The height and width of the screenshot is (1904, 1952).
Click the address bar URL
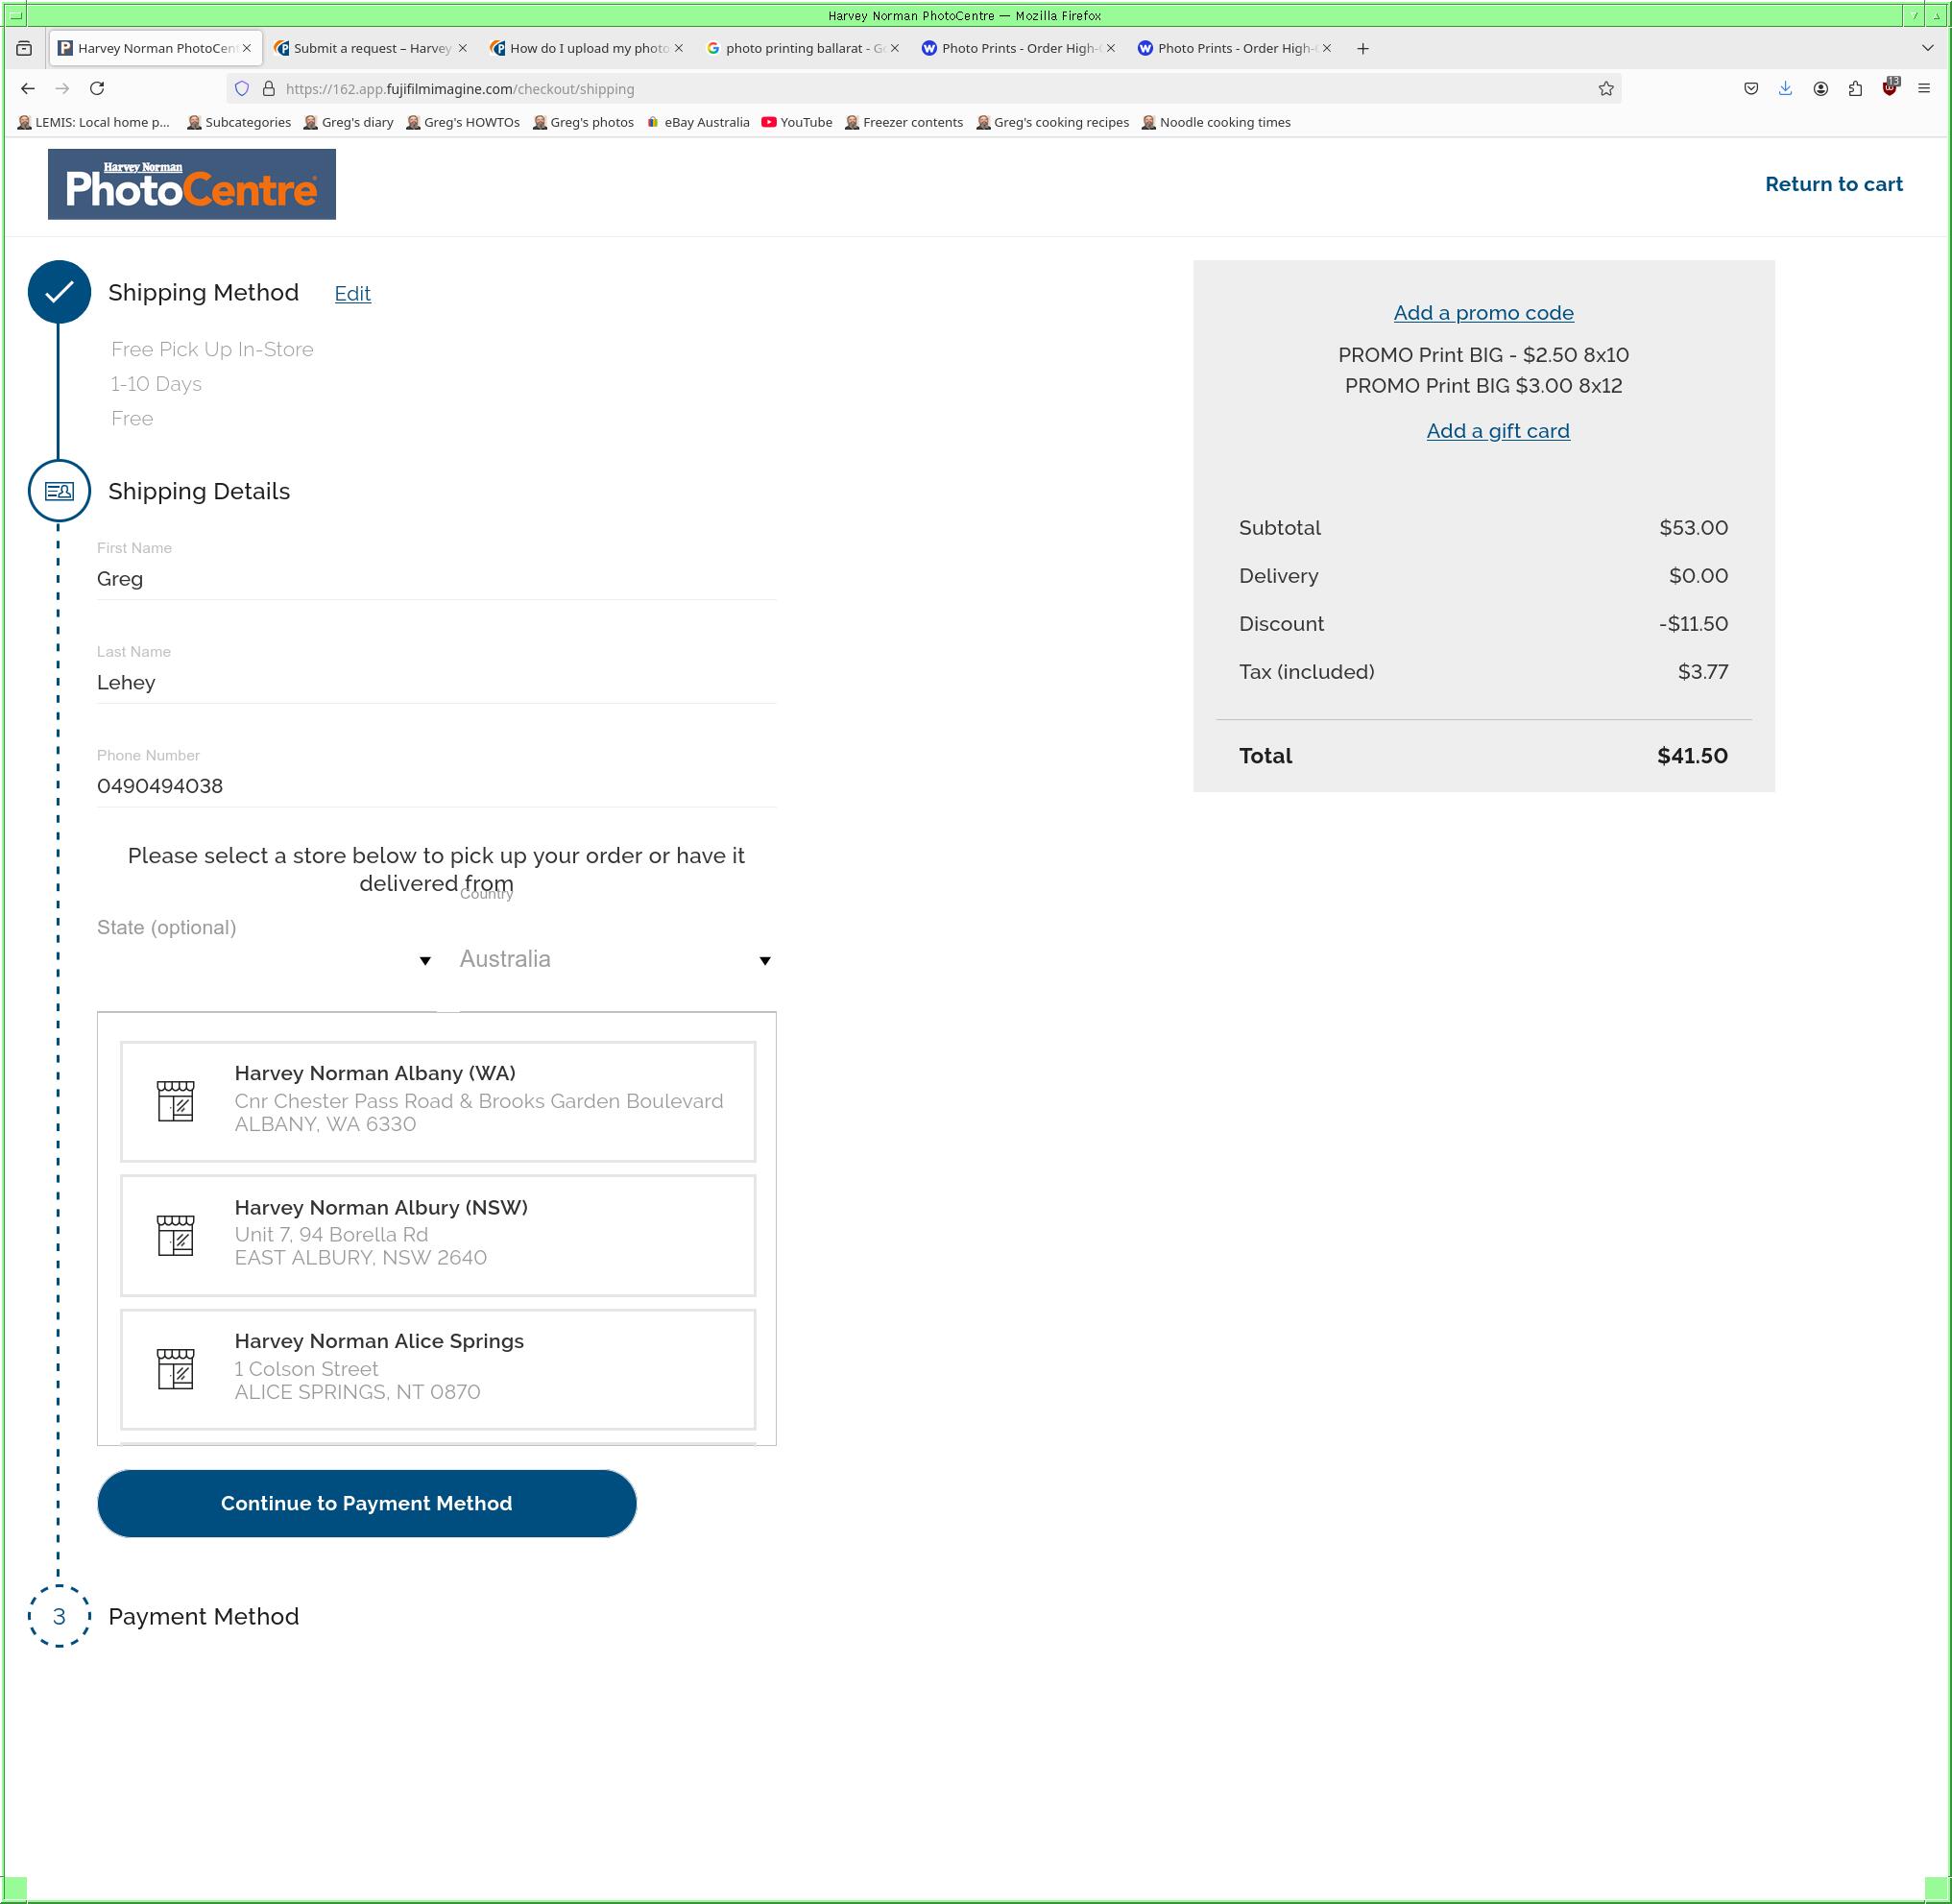tap(460, 89)
